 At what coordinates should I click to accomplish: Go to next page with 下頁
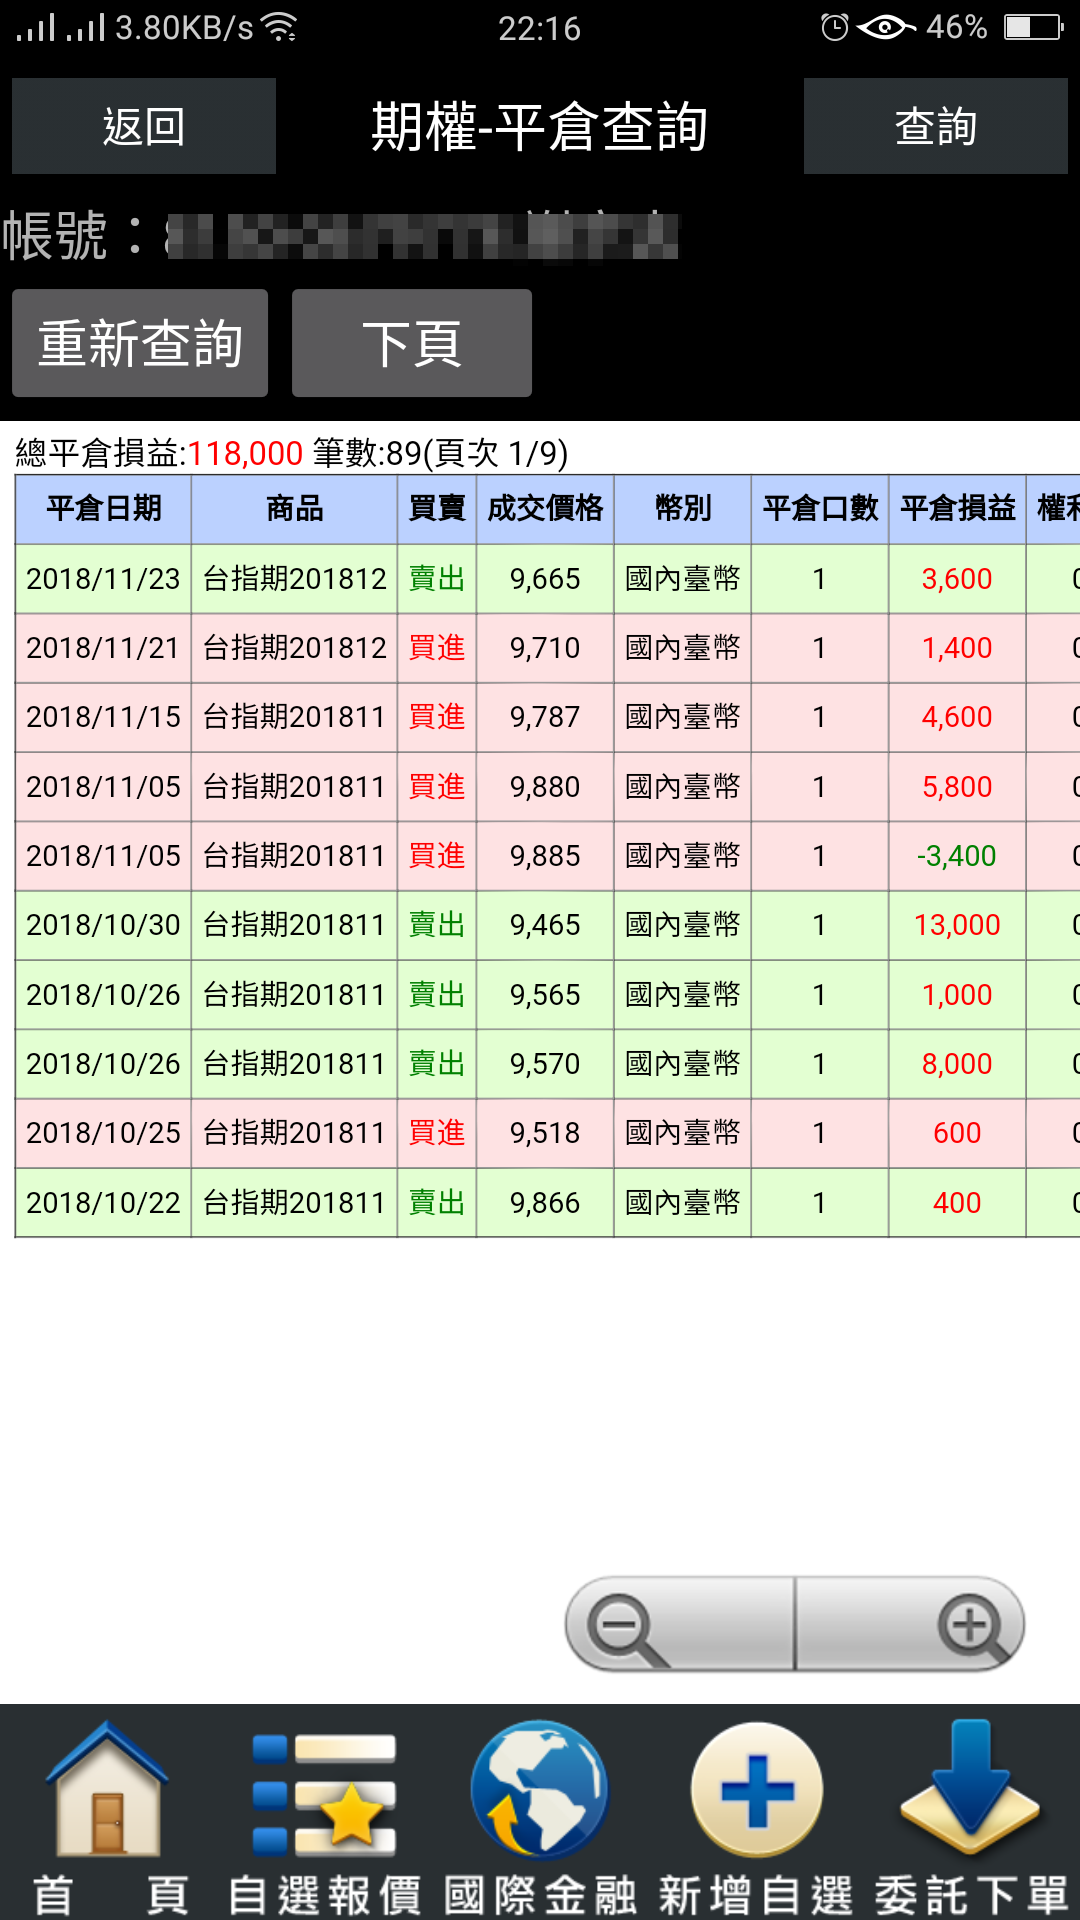click(x=412, y=343)
